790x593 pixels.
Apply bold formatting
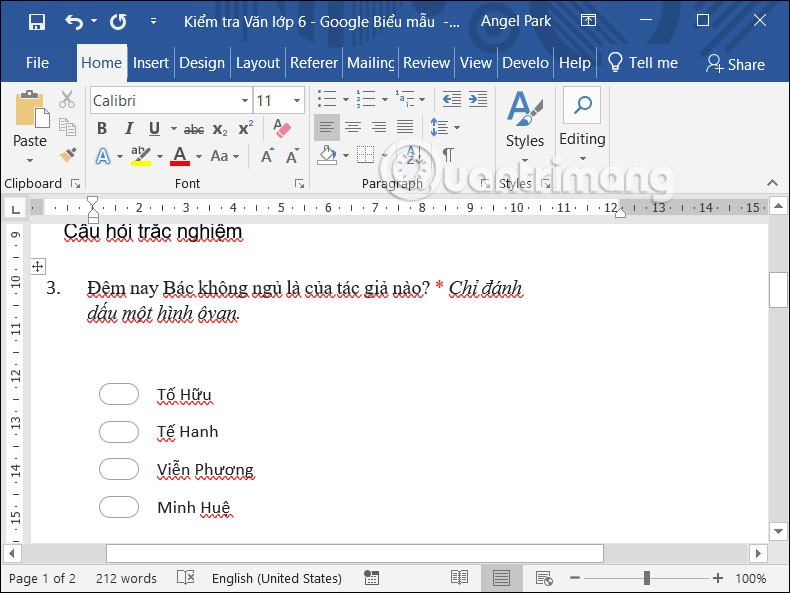click(x=102, y=128)
